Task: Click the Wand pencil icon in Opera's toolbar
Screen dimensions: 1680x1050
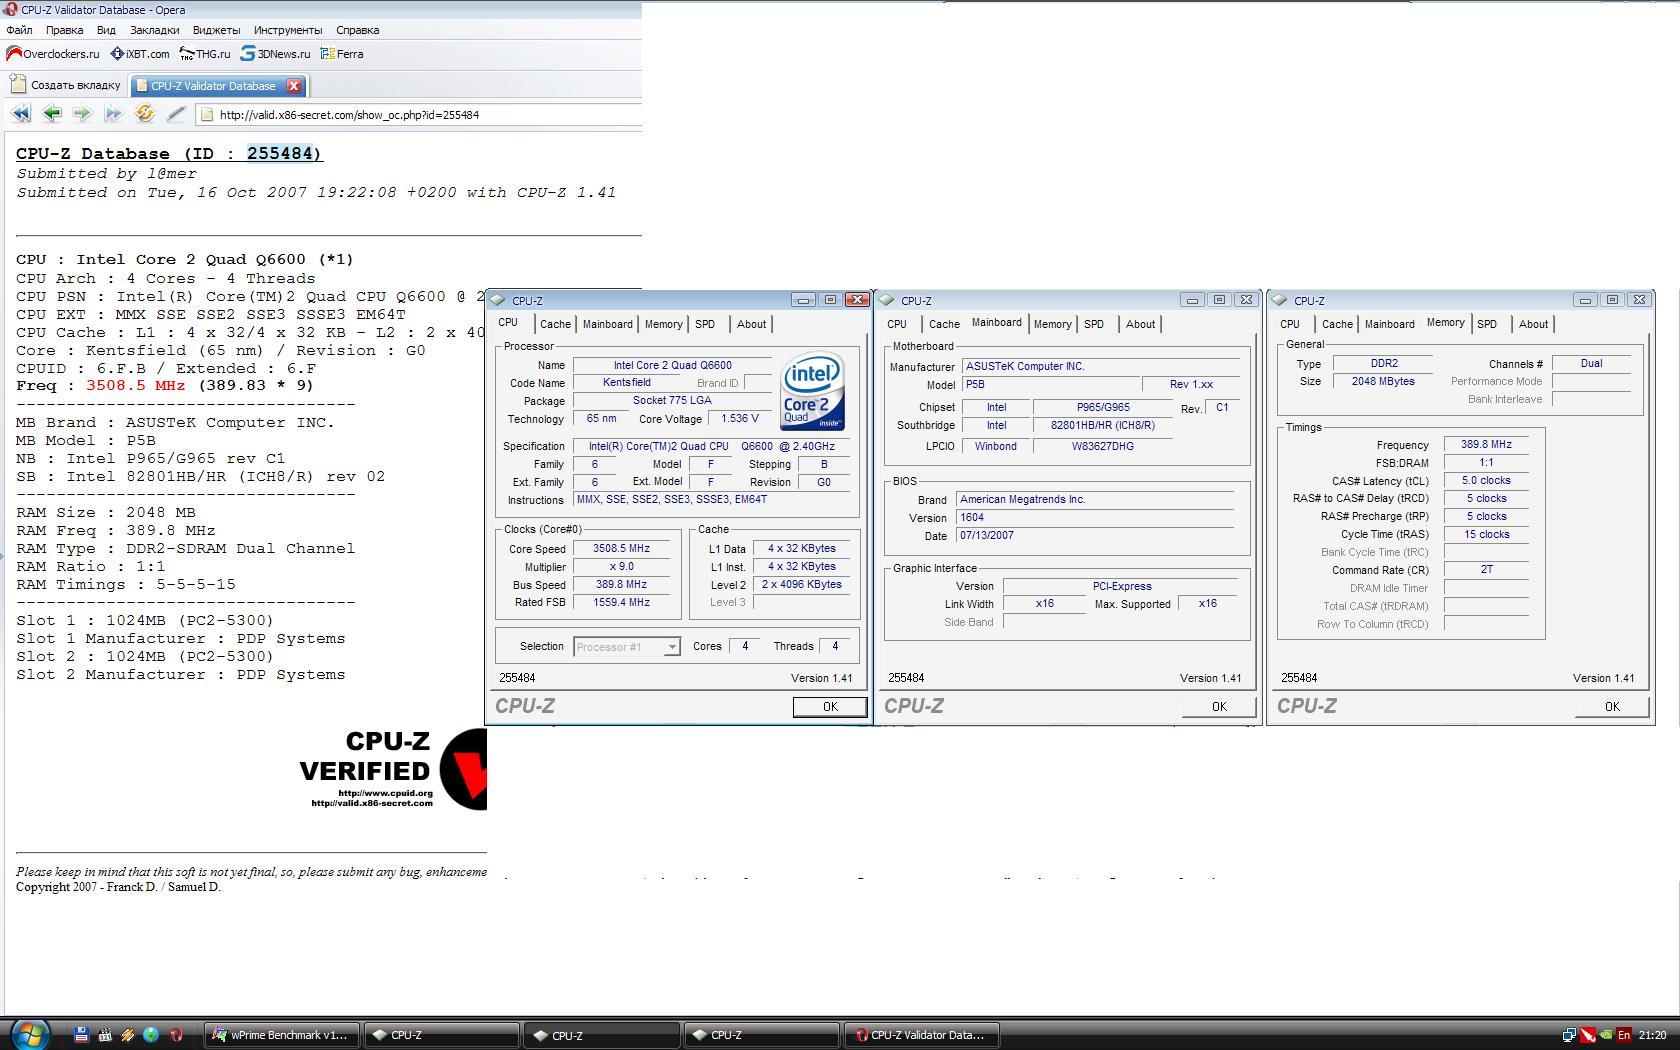Action: coord(176,114)
